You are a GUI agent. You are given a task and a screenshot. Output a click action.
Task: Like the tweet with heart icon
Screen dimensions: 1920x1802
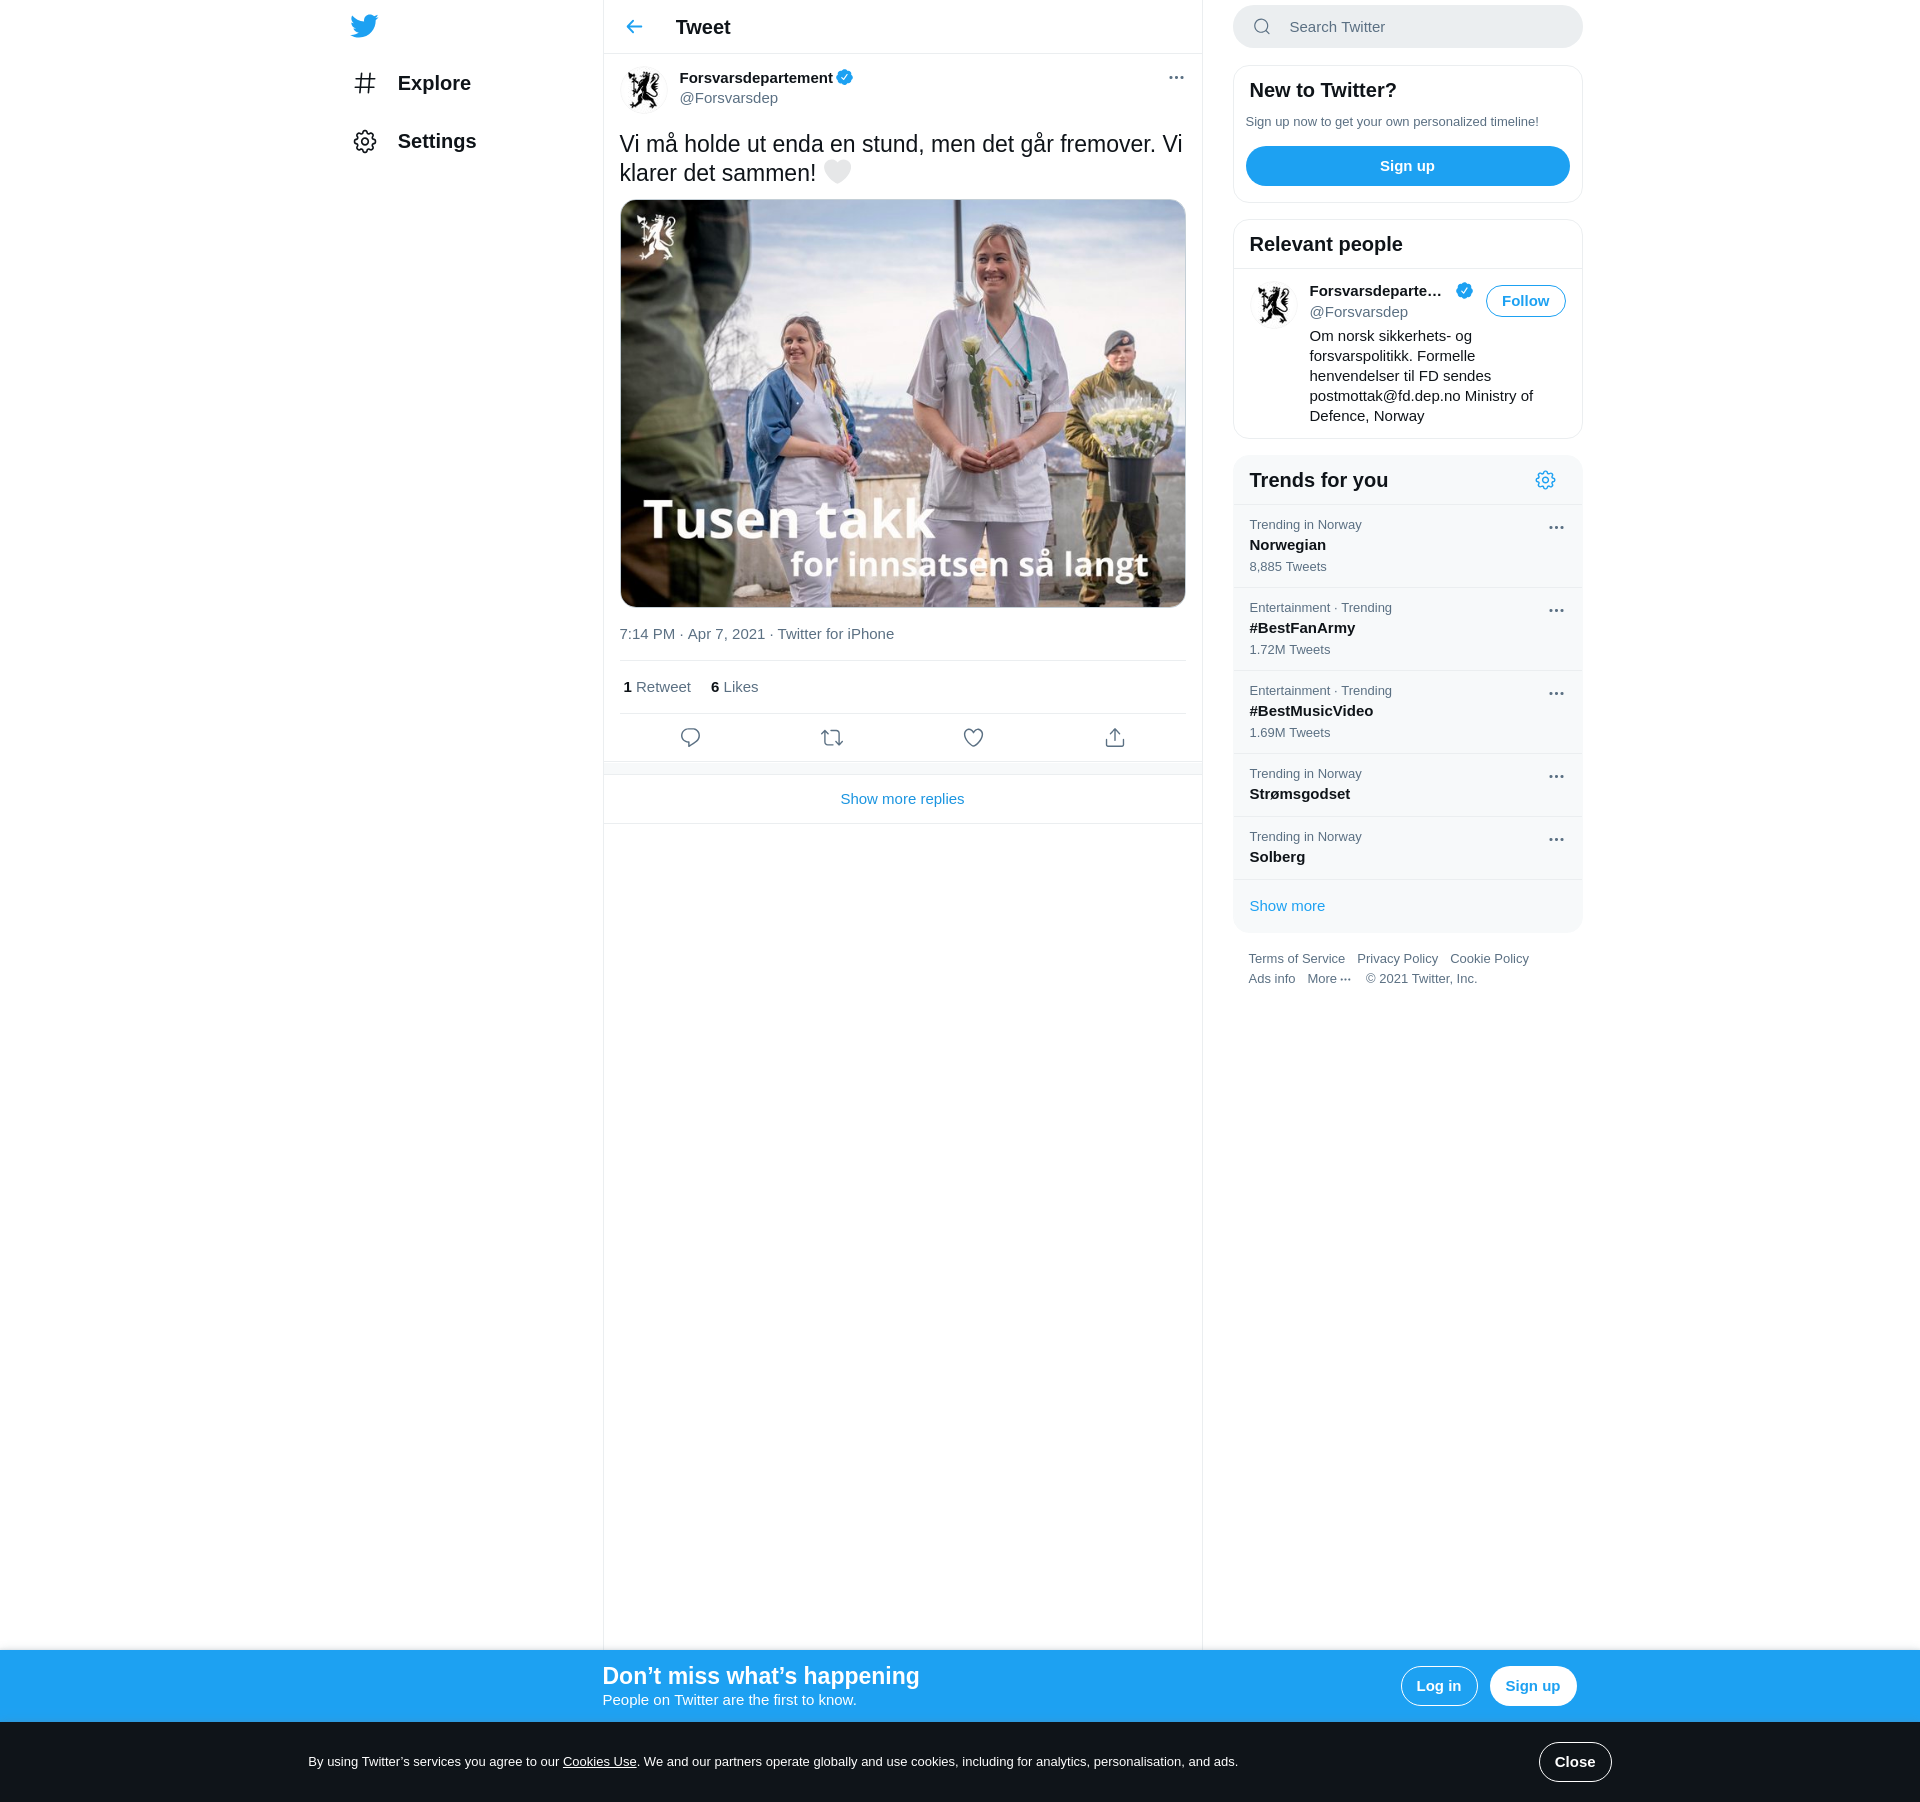click(x=973, y=738)
